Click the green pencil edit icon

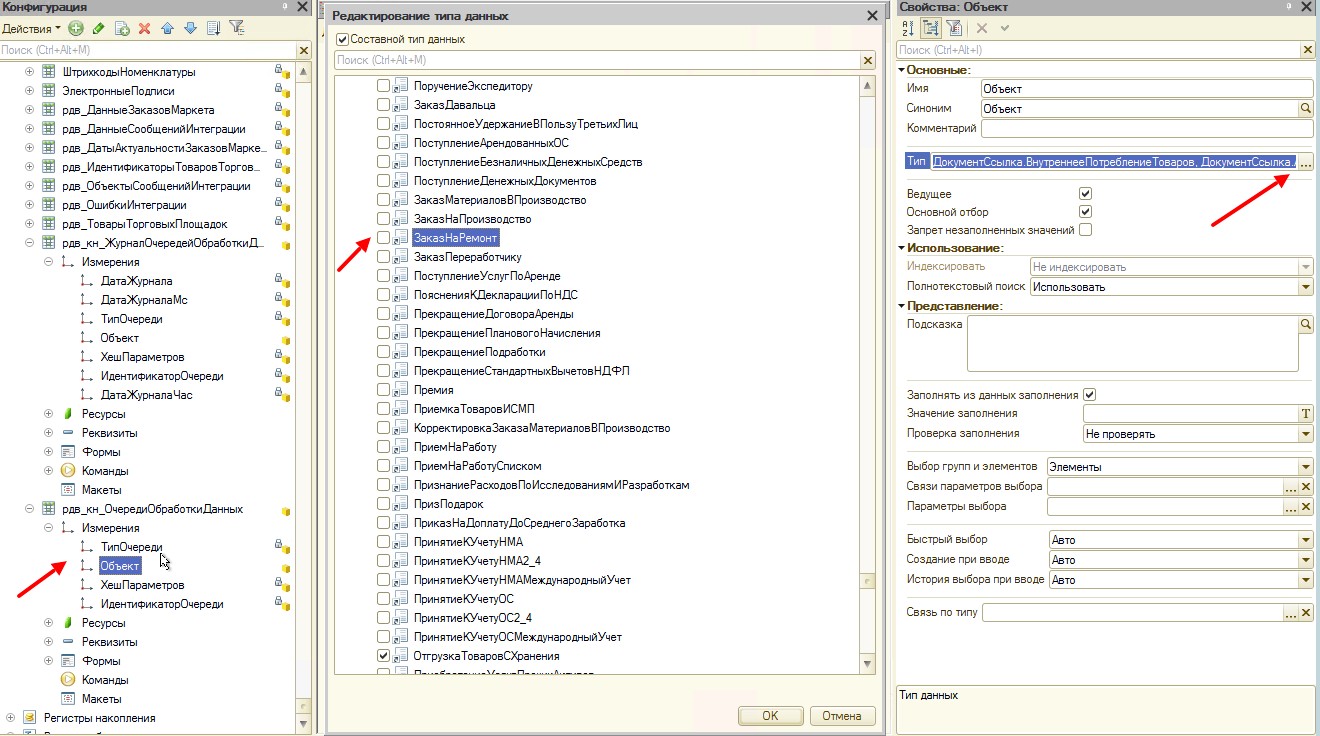pyautogui.click(x=99, y=28)
